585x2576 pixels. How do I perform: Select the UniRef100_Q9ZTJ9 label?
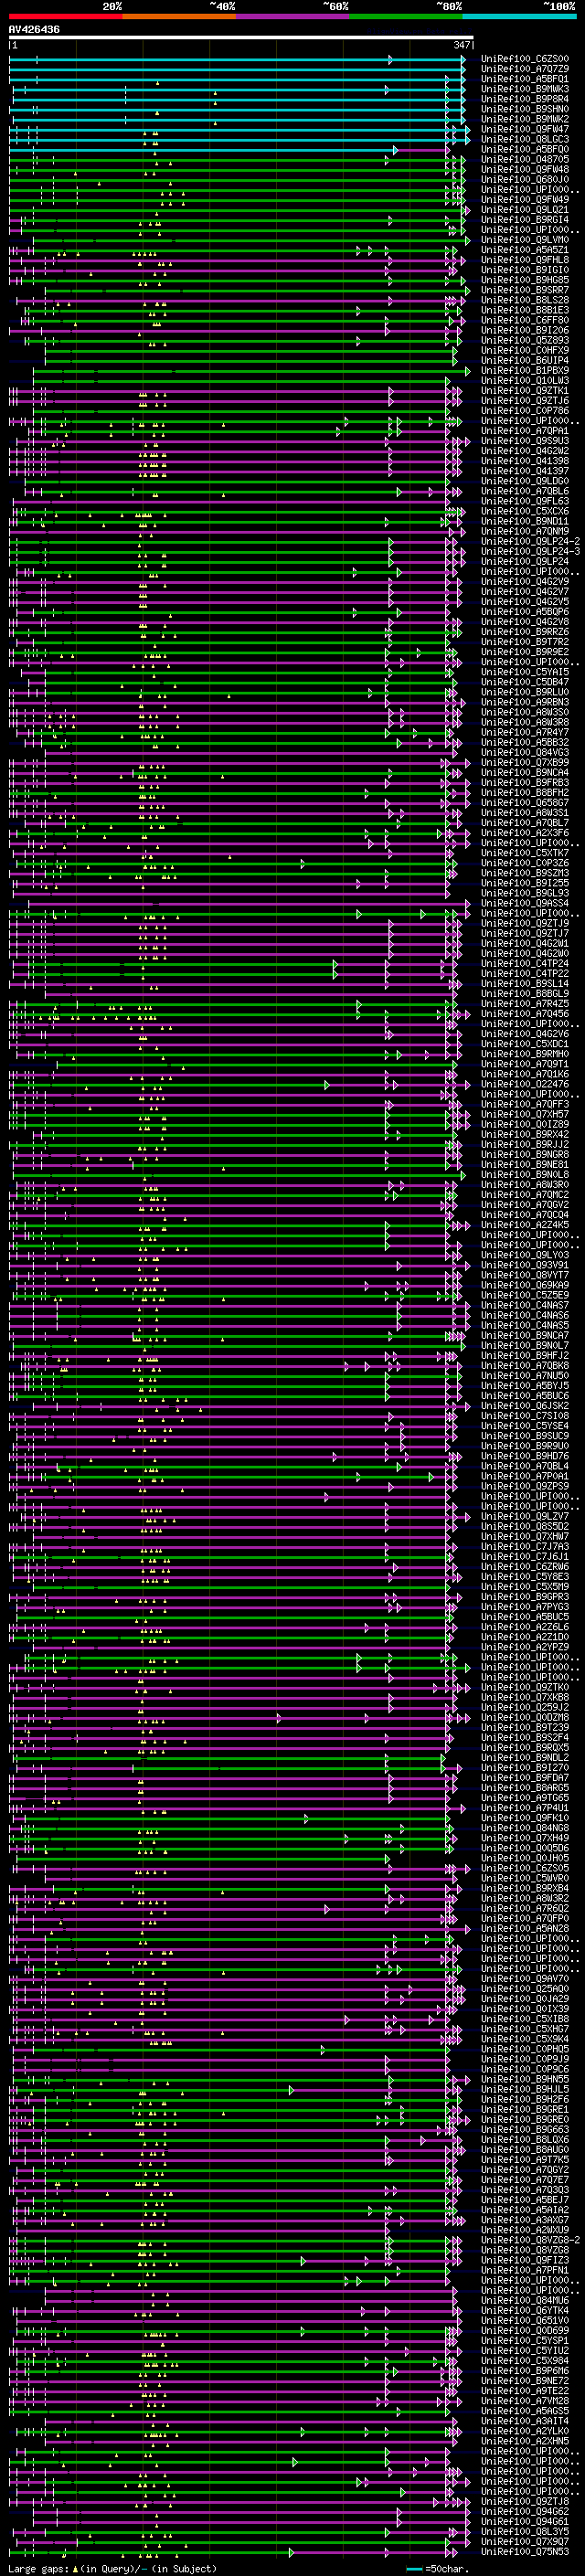click(x=525, y=923)
